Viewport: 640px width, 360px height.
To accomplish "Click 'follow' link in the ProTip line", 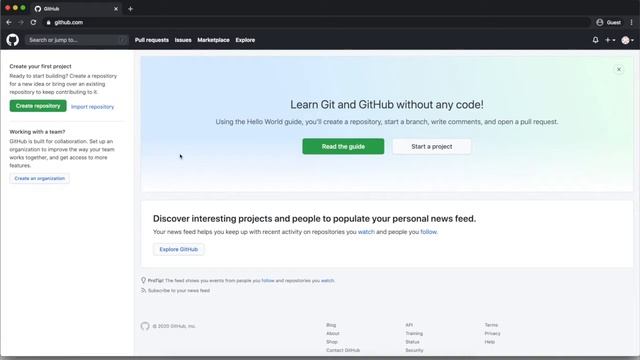I will coord(268,281).
